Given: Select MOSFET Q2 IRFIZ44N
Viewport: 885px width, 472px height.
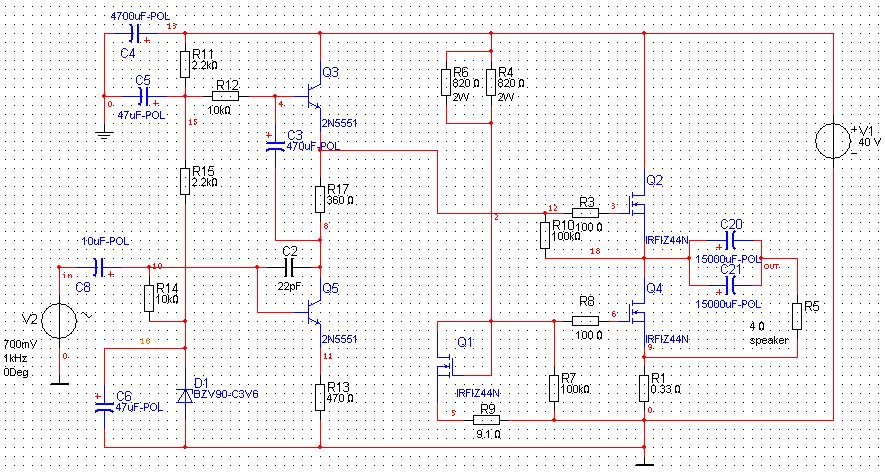Looking at the screenshot, I should click(638, 203).
